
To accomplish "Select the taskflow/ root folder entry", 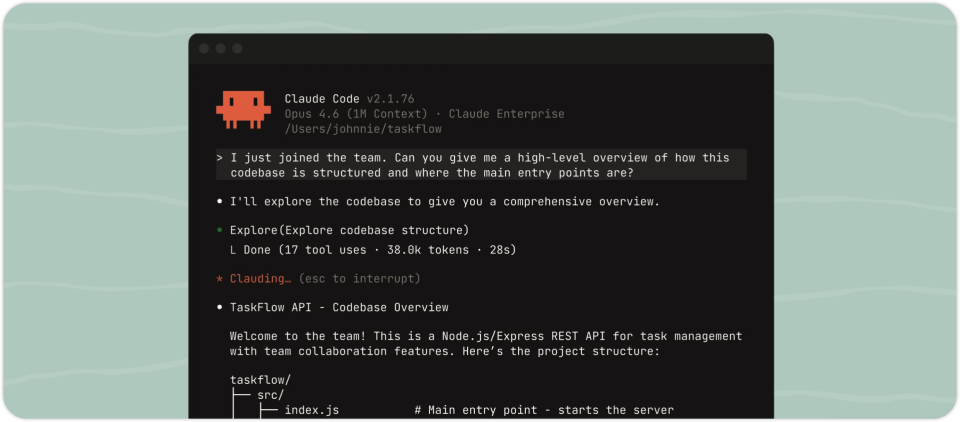I will pyautogui.click(x=259, y=380).
